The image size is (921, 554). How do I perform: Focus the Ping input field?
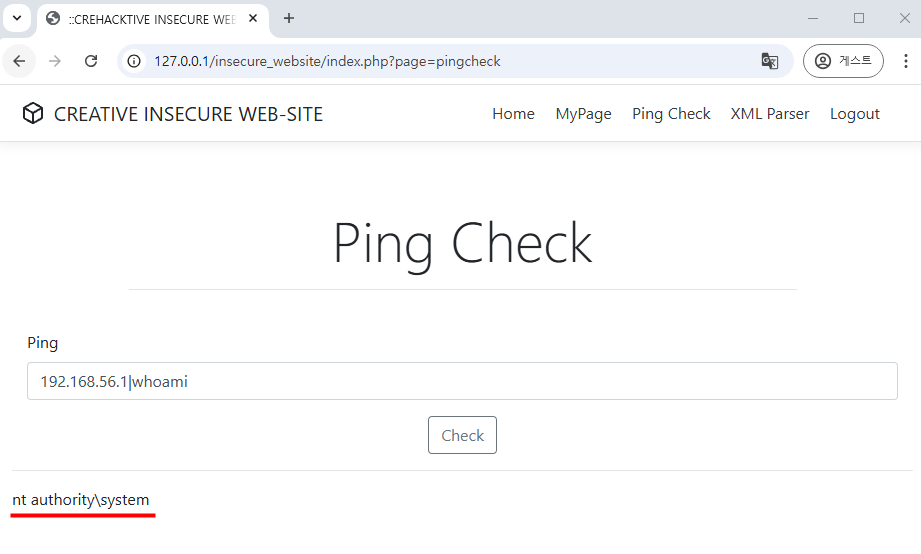point(462,381)
